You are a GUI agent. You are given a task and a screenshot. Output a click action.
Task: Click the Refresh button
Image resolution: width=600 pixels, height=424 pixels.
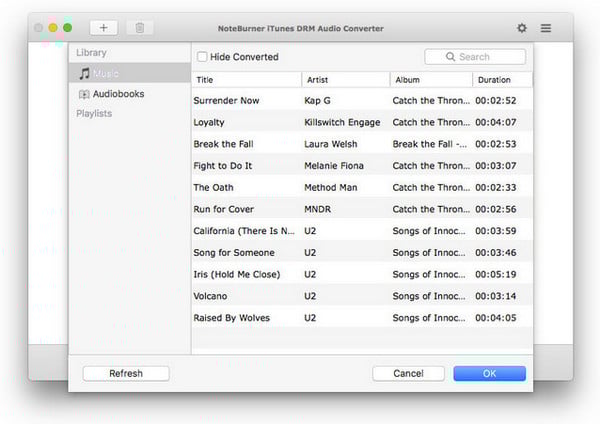(126, 373)
